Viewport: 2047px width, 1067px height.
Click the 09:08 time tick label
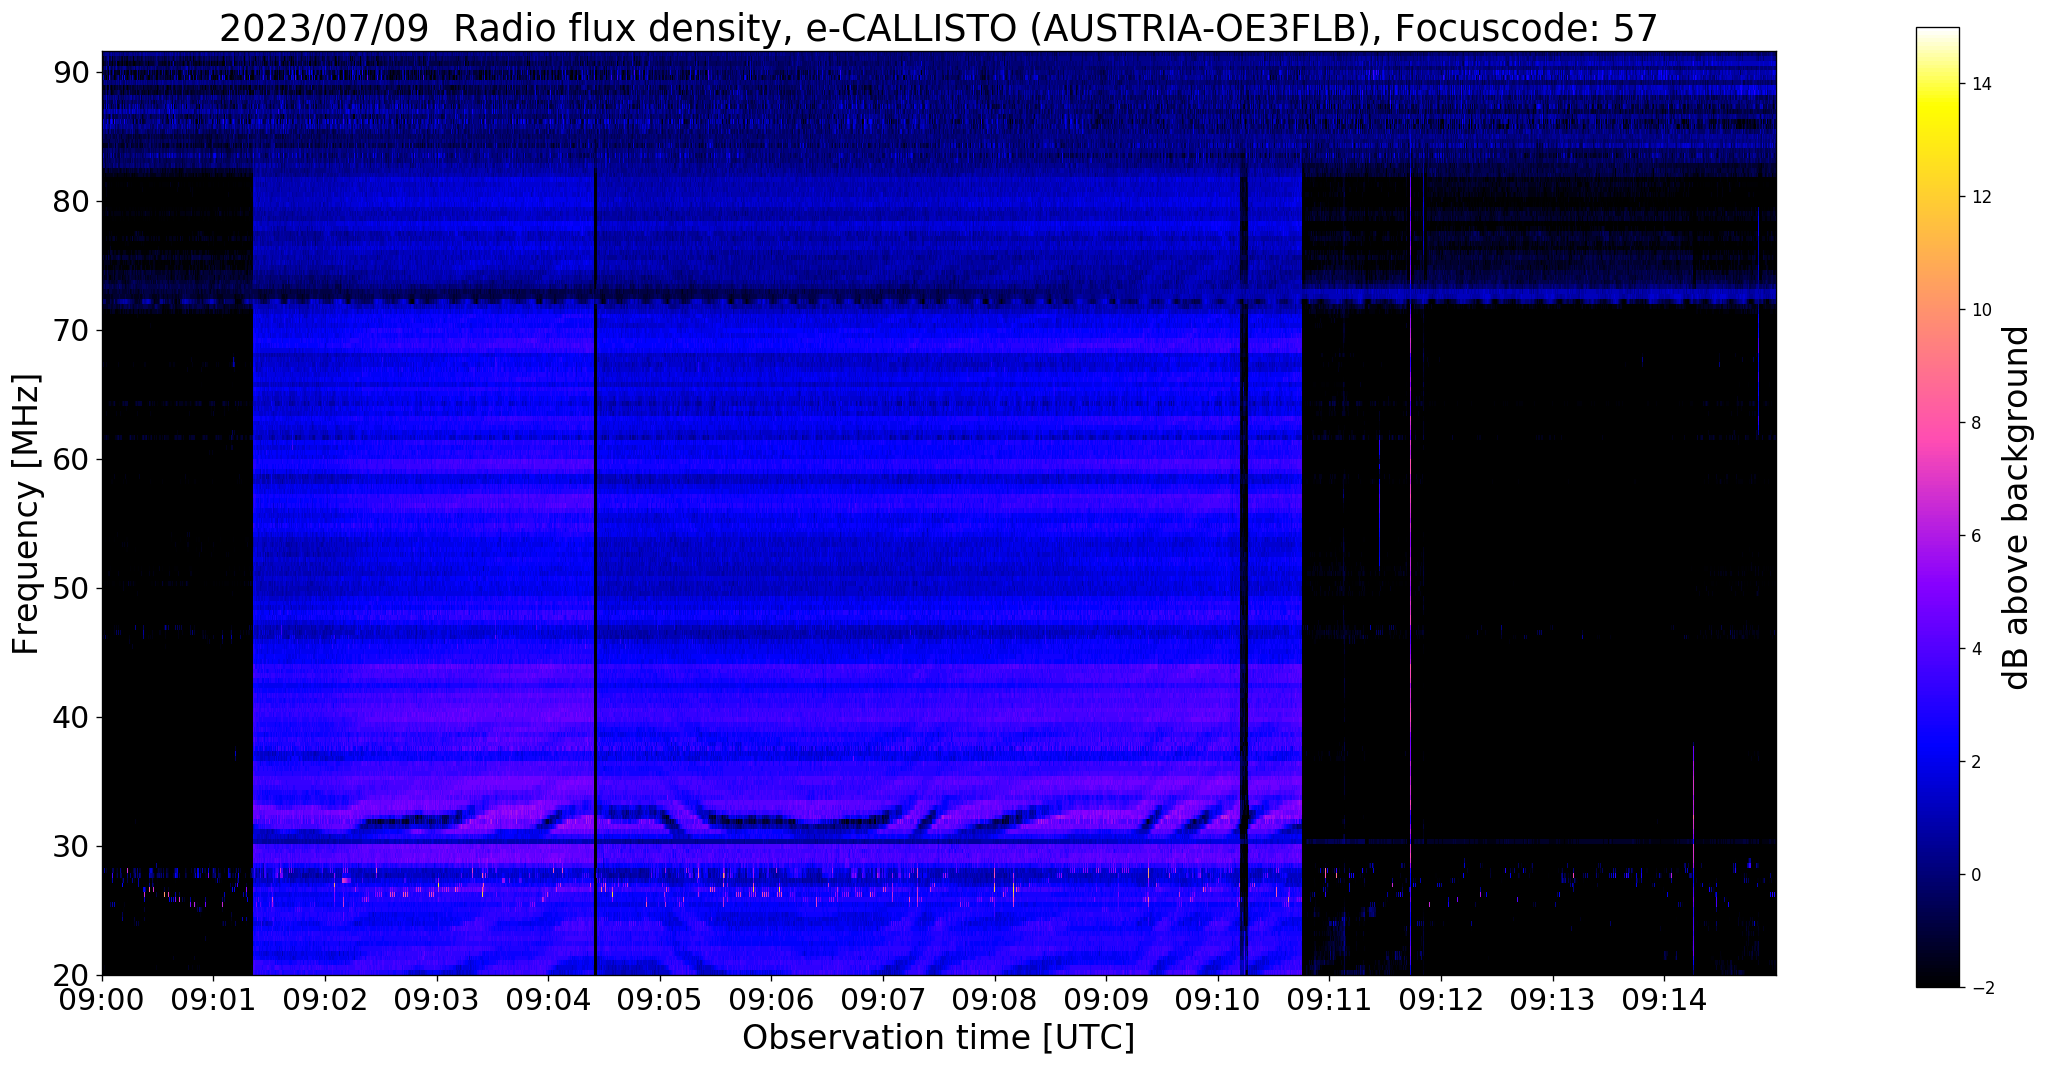tap(995, 1000)
